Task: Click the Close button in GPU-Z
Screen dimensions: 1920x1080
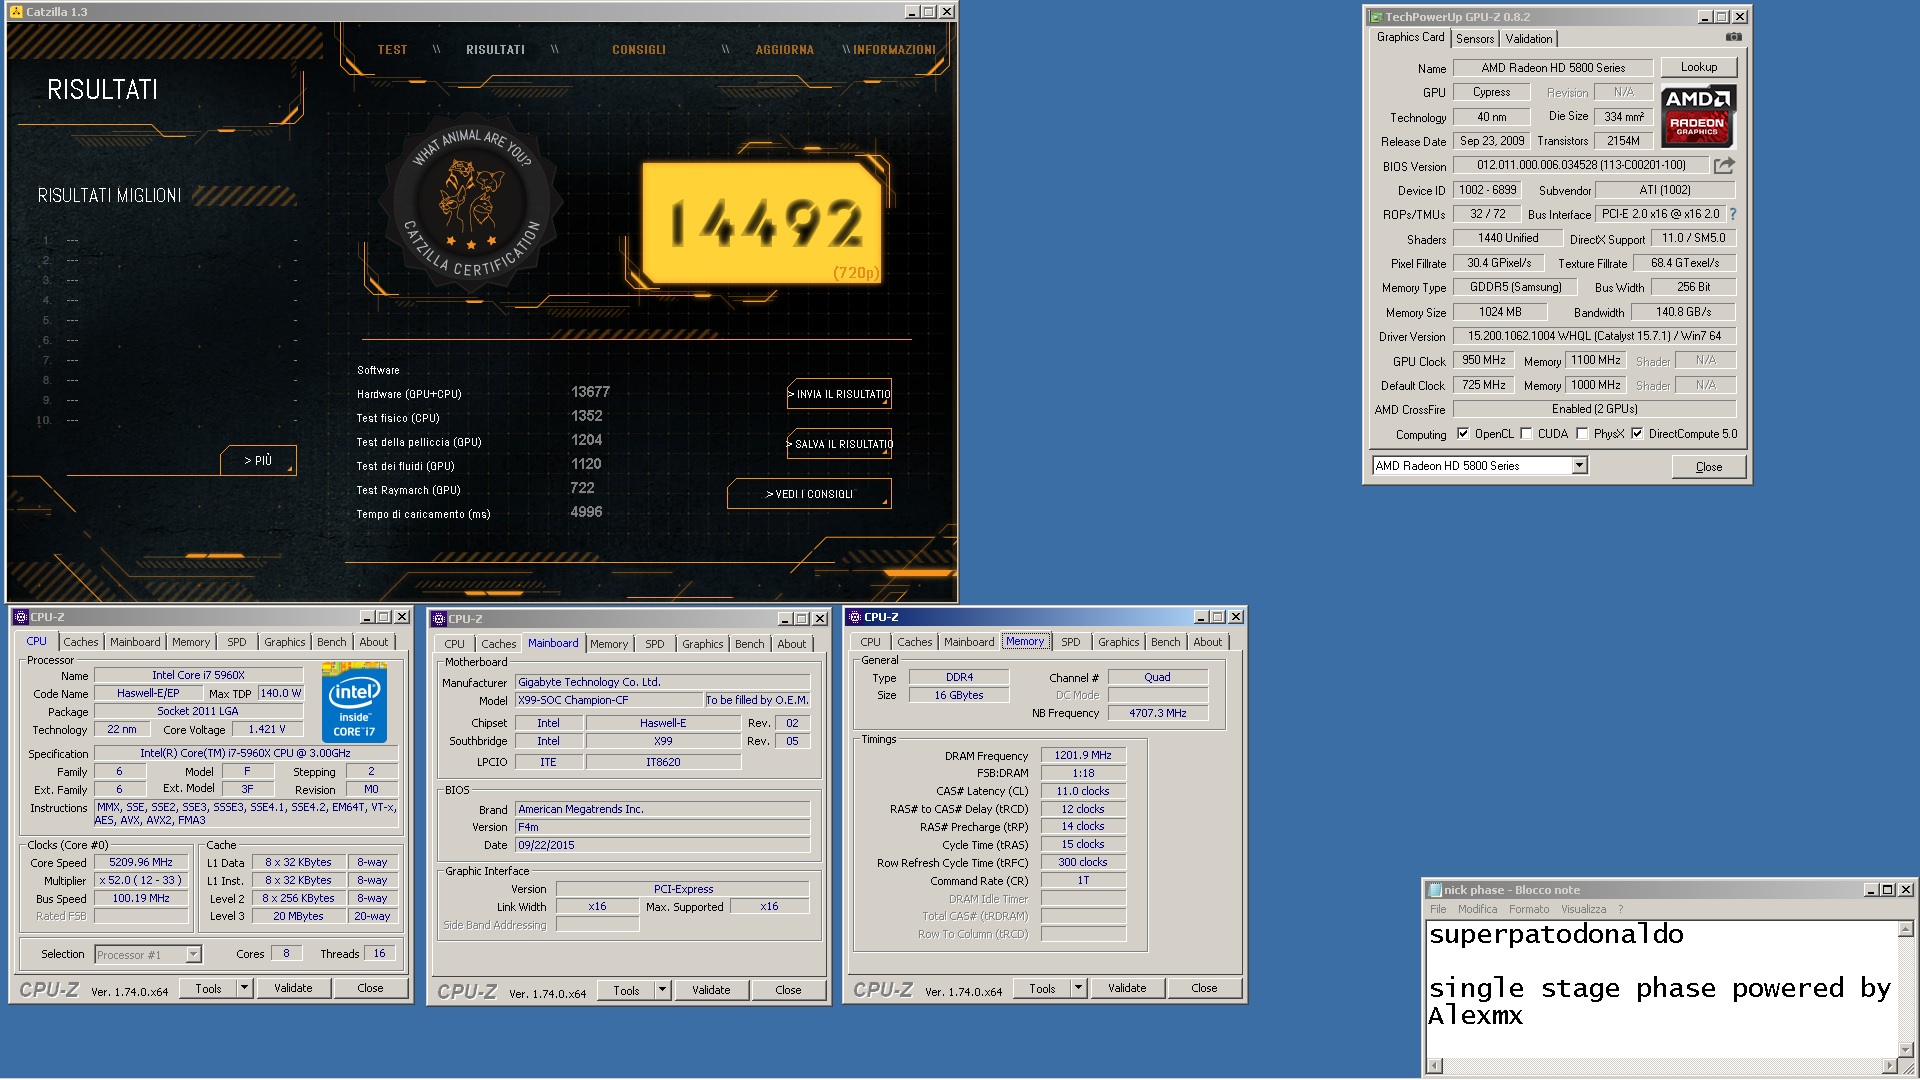Action: point(1709,467)
